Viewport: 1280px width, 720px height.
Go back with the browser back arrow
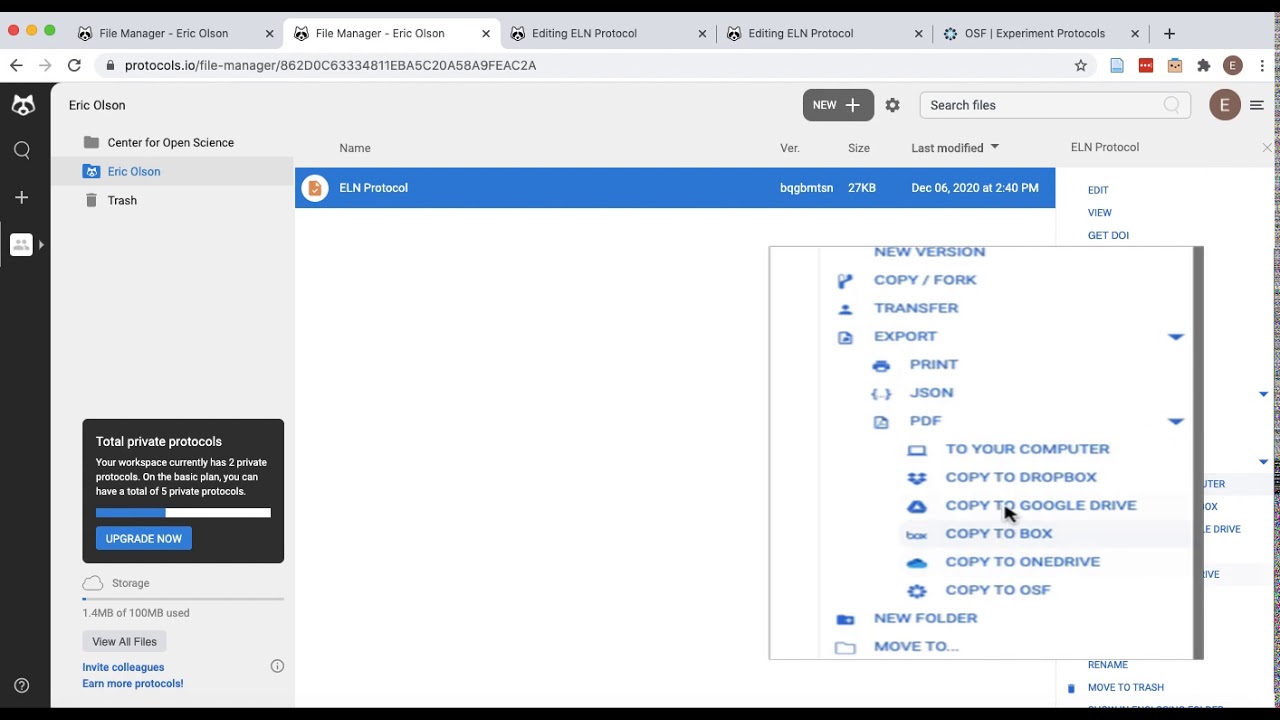pyautogui.click(x=16, y=65)
